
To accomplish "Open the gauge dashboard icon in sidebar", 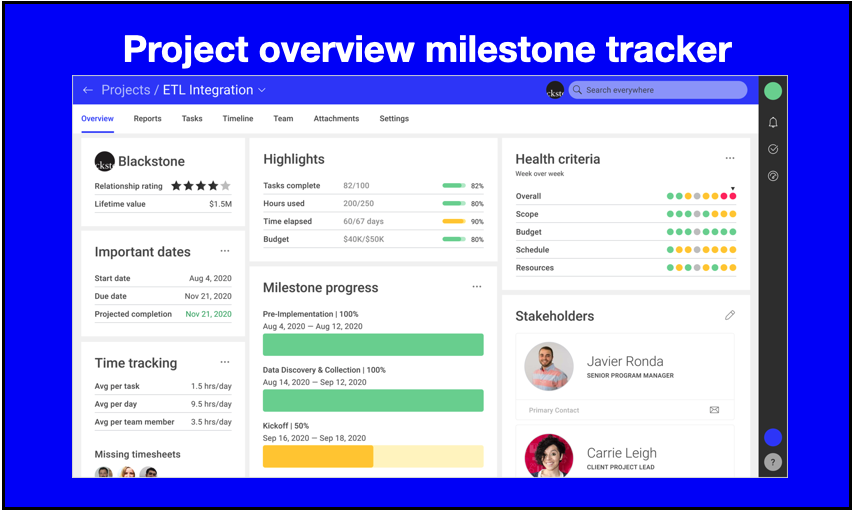I will pos(773,176).
